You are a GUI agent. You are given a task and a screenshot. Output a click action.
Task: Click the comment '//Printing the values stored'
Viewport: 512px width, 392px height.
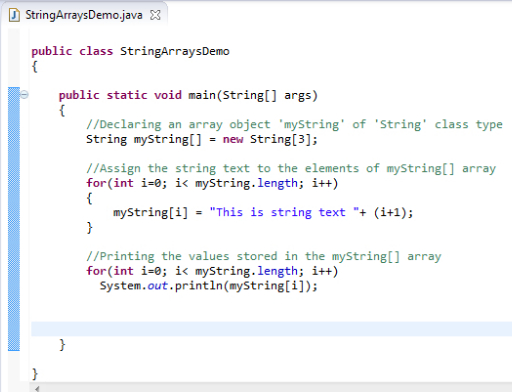click(x=182, y=257)
